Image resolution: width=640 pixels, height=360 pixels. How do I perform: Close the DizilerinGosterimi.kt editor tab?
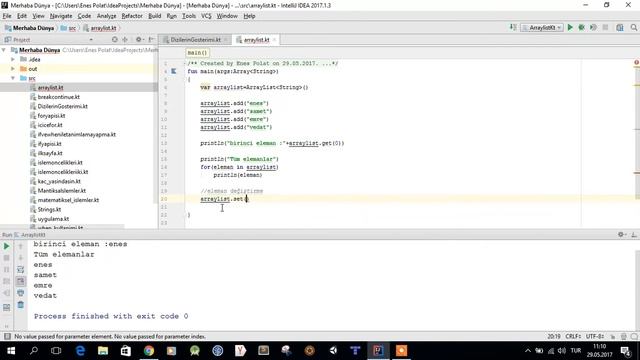click(226, 40)
